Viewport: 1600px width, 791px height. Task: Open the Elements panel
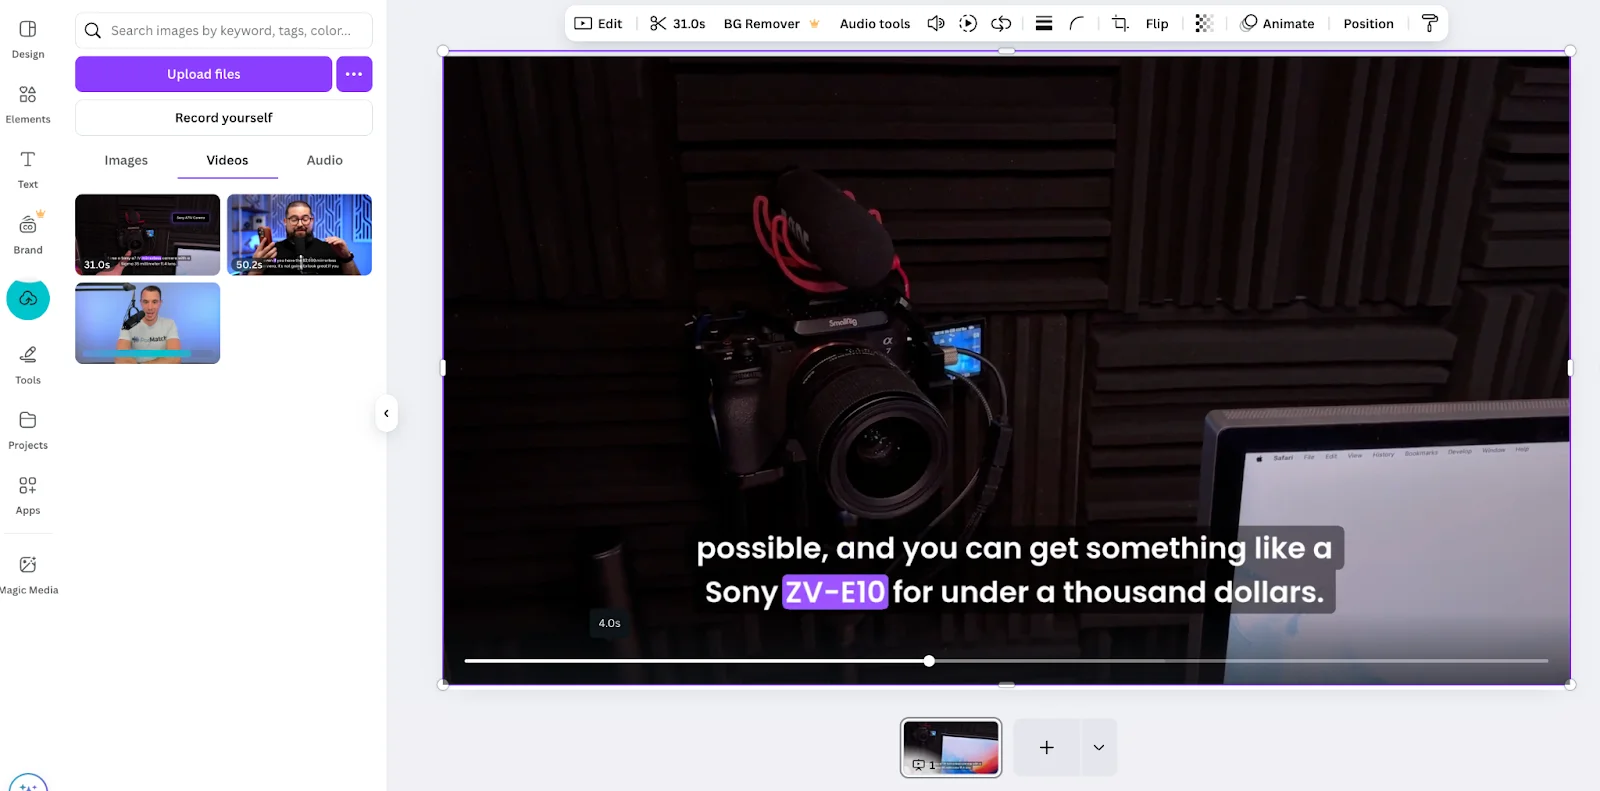pos(28,104)
